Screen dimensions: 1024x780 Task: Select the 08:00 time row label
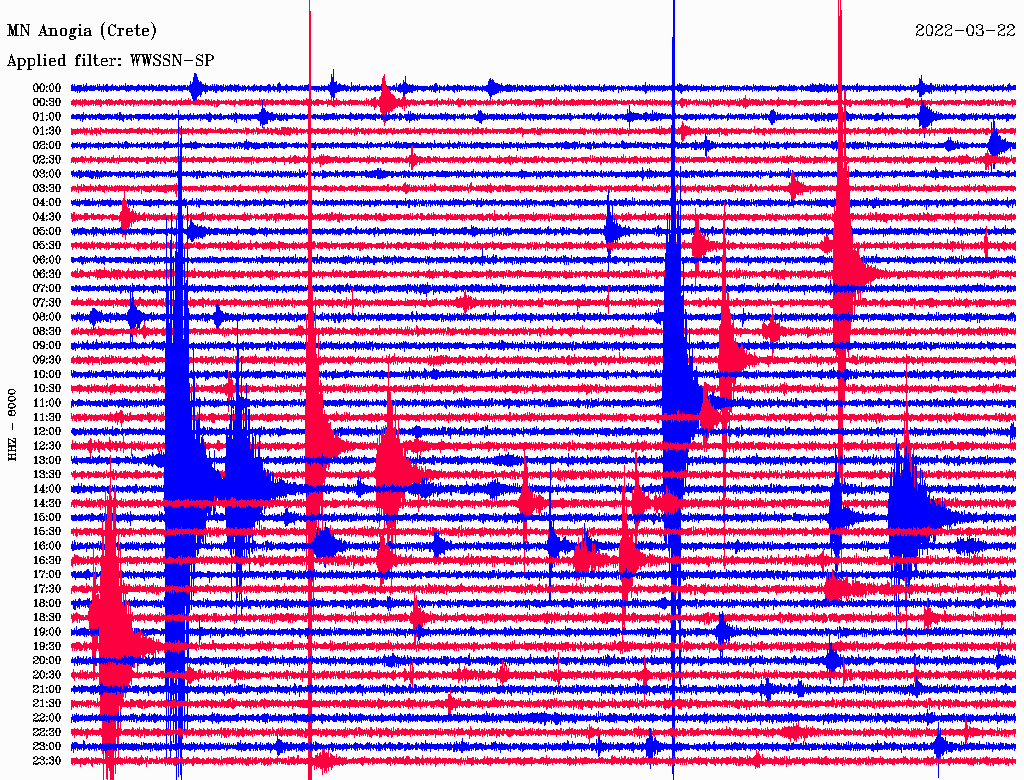coord(47,317)
